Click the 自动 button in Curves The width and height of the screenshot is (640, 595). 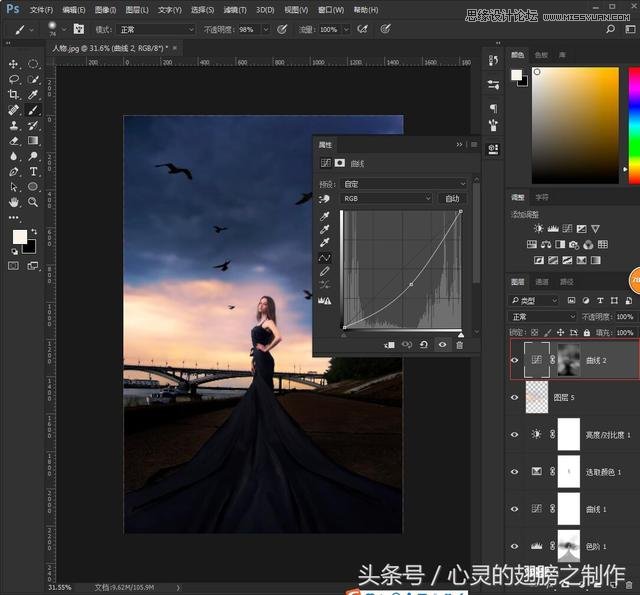[452, 199]
